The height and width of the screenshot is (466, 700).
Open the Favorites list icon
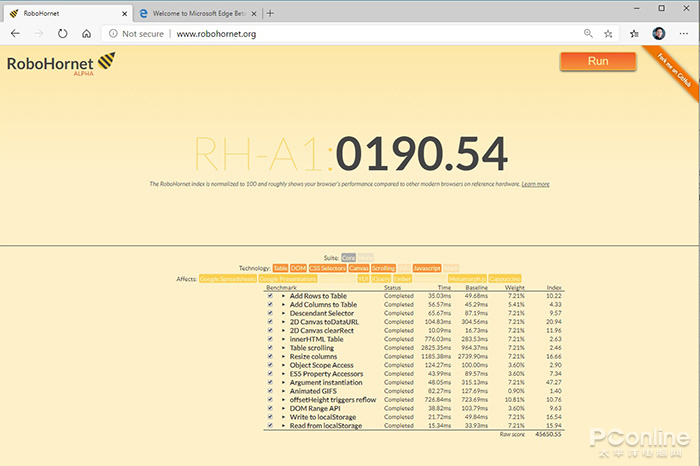[634, 33]
